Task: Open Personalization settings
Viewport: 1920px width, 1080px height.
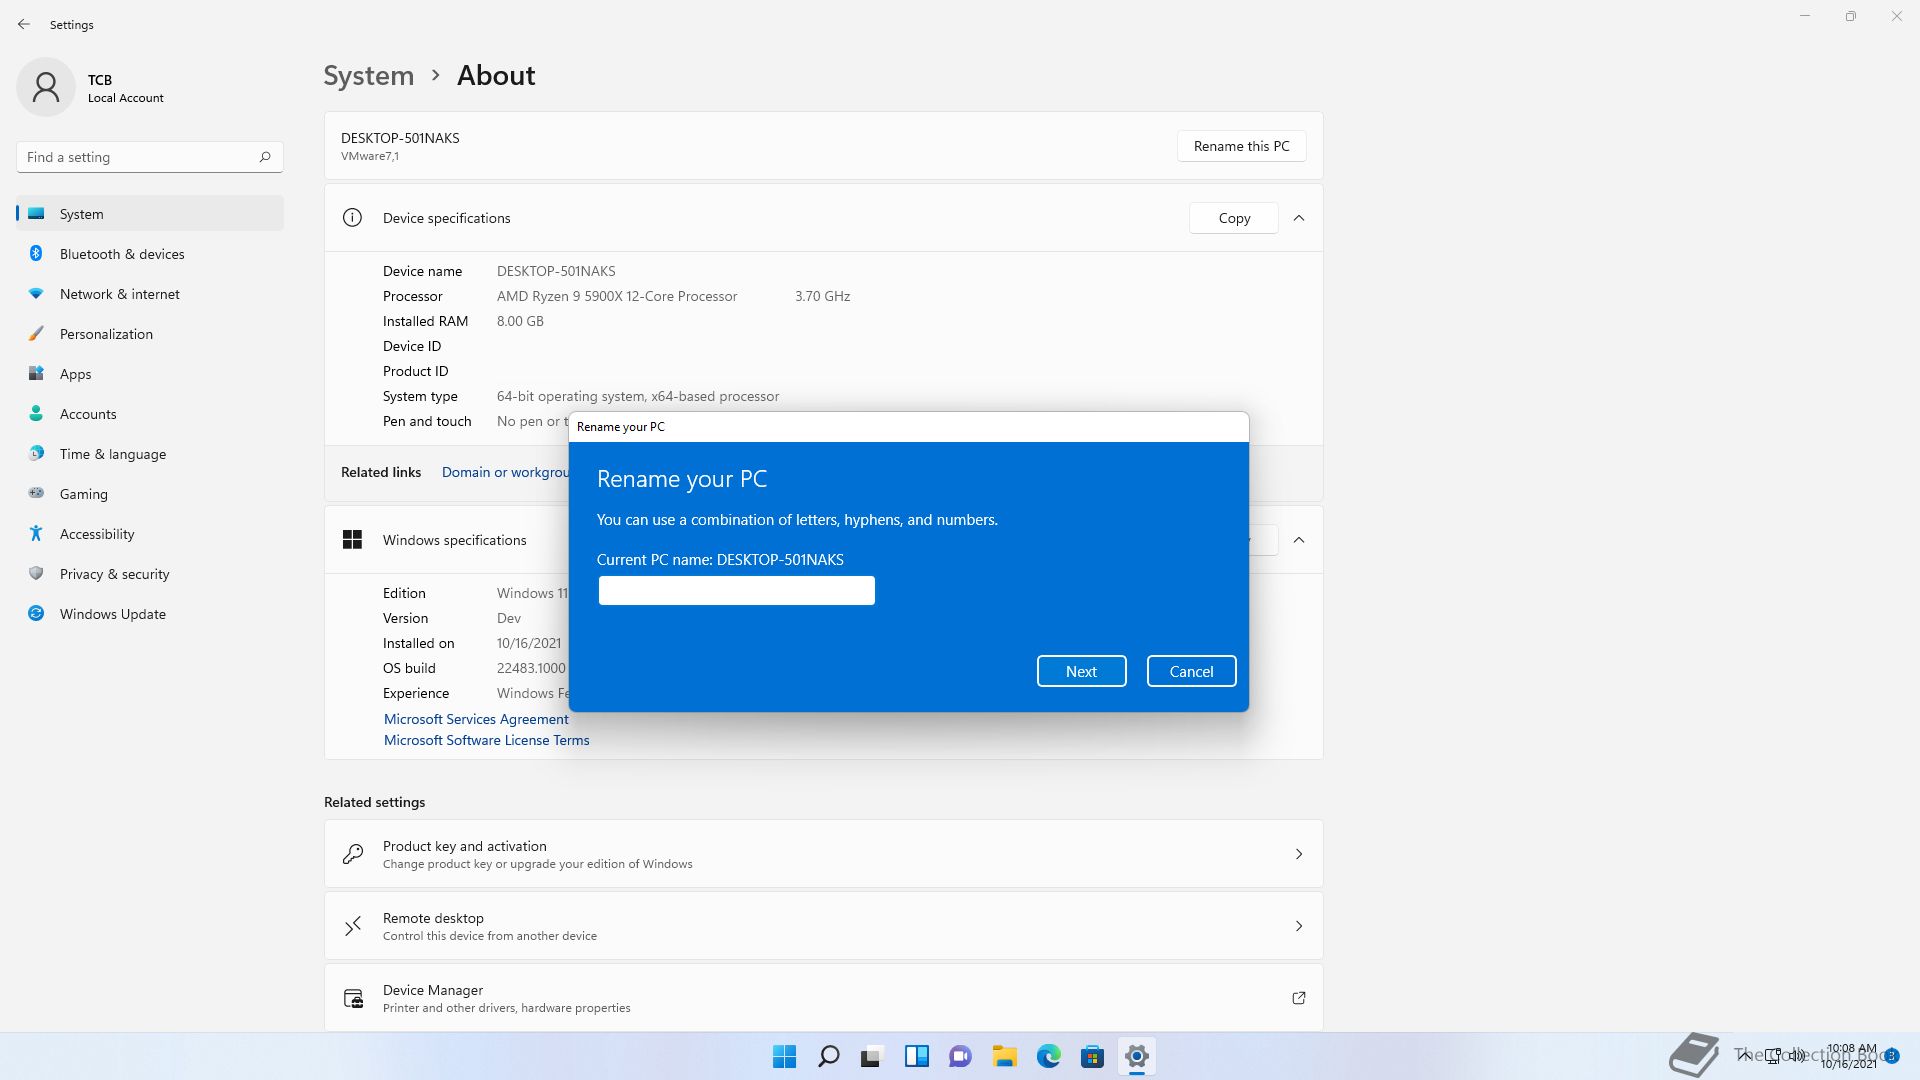Action: 150,334
